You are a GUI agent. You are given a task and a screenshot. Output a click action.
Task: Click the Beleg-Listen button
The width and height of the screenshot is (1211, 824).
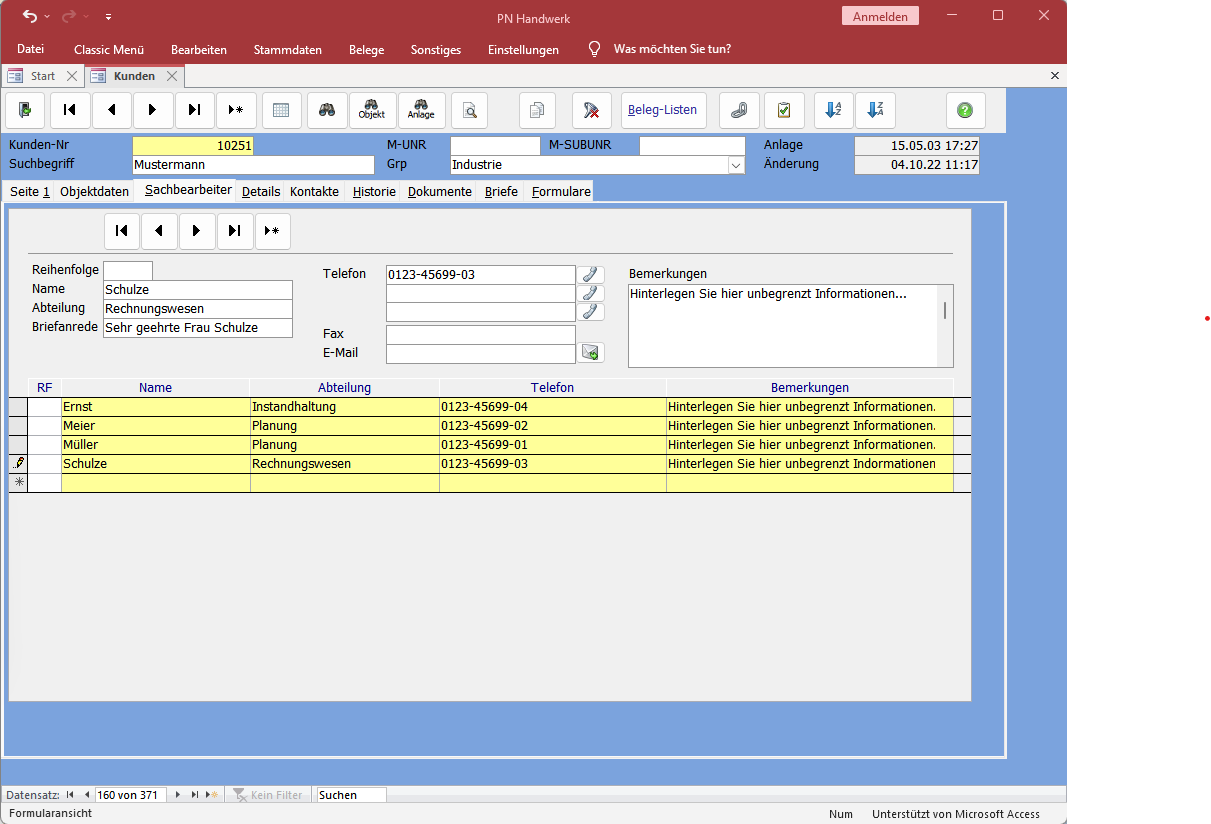662,110
